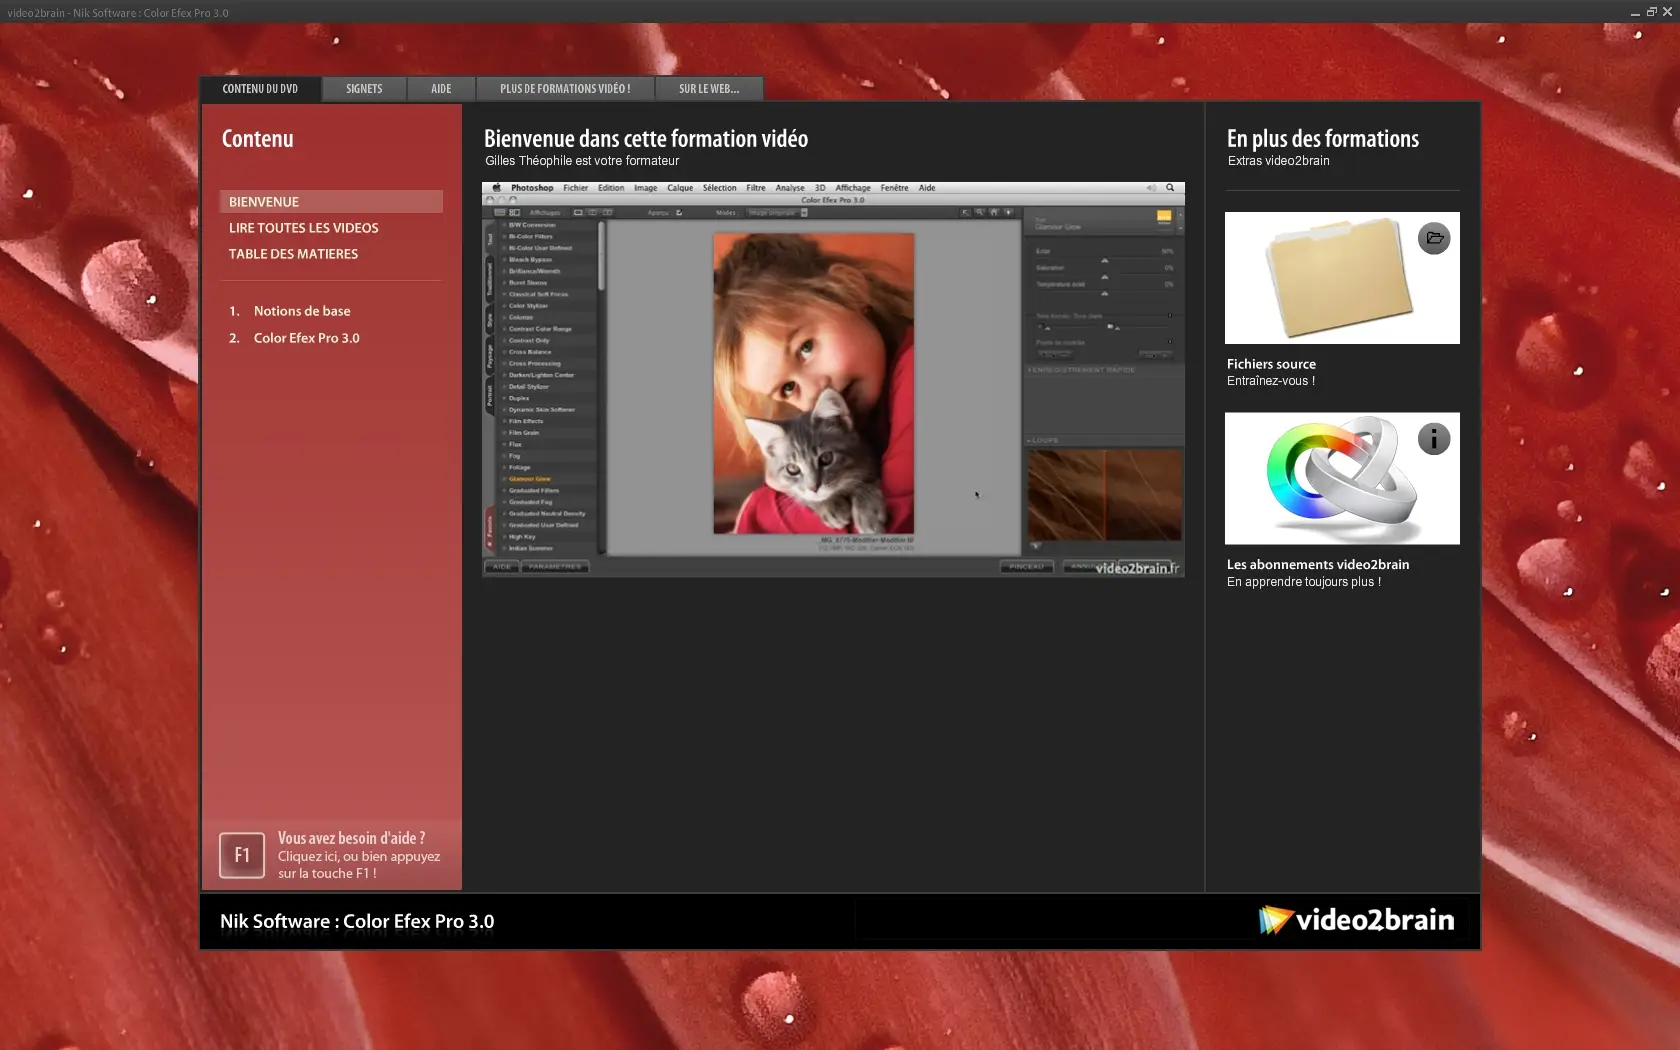Open TABLE DES MATIERES
1680x1050 pixels.
pos(293,254)
